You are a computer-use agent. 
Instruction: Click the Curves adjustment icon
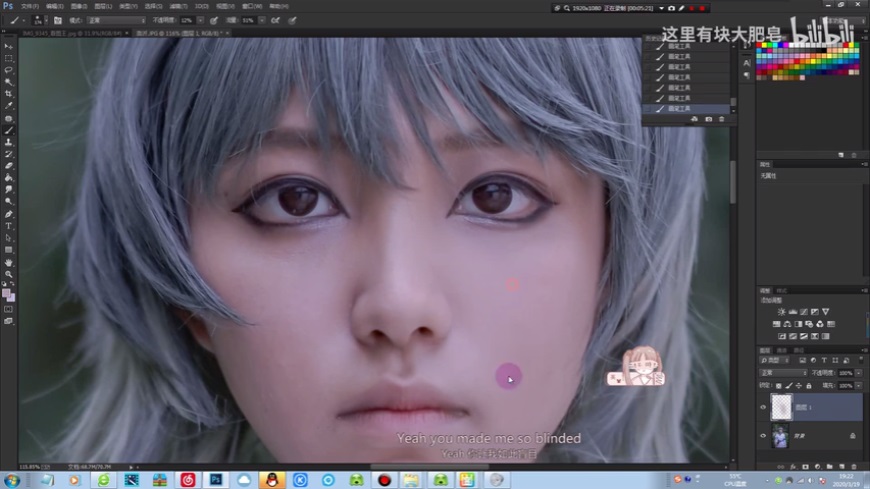[804, 312]
